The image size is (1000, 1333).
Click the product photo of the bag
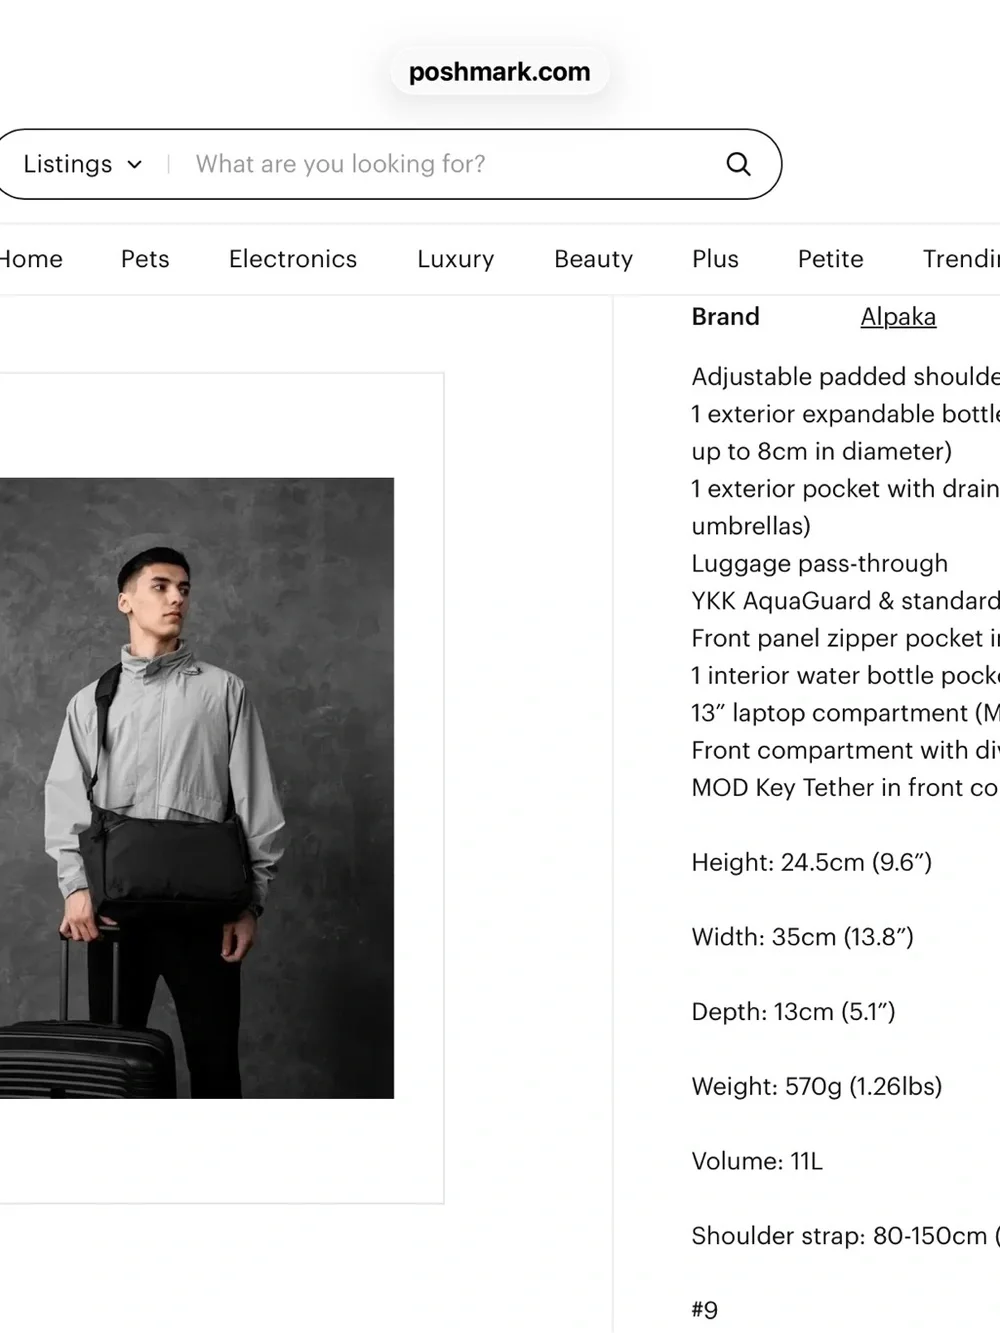point(197,788)
